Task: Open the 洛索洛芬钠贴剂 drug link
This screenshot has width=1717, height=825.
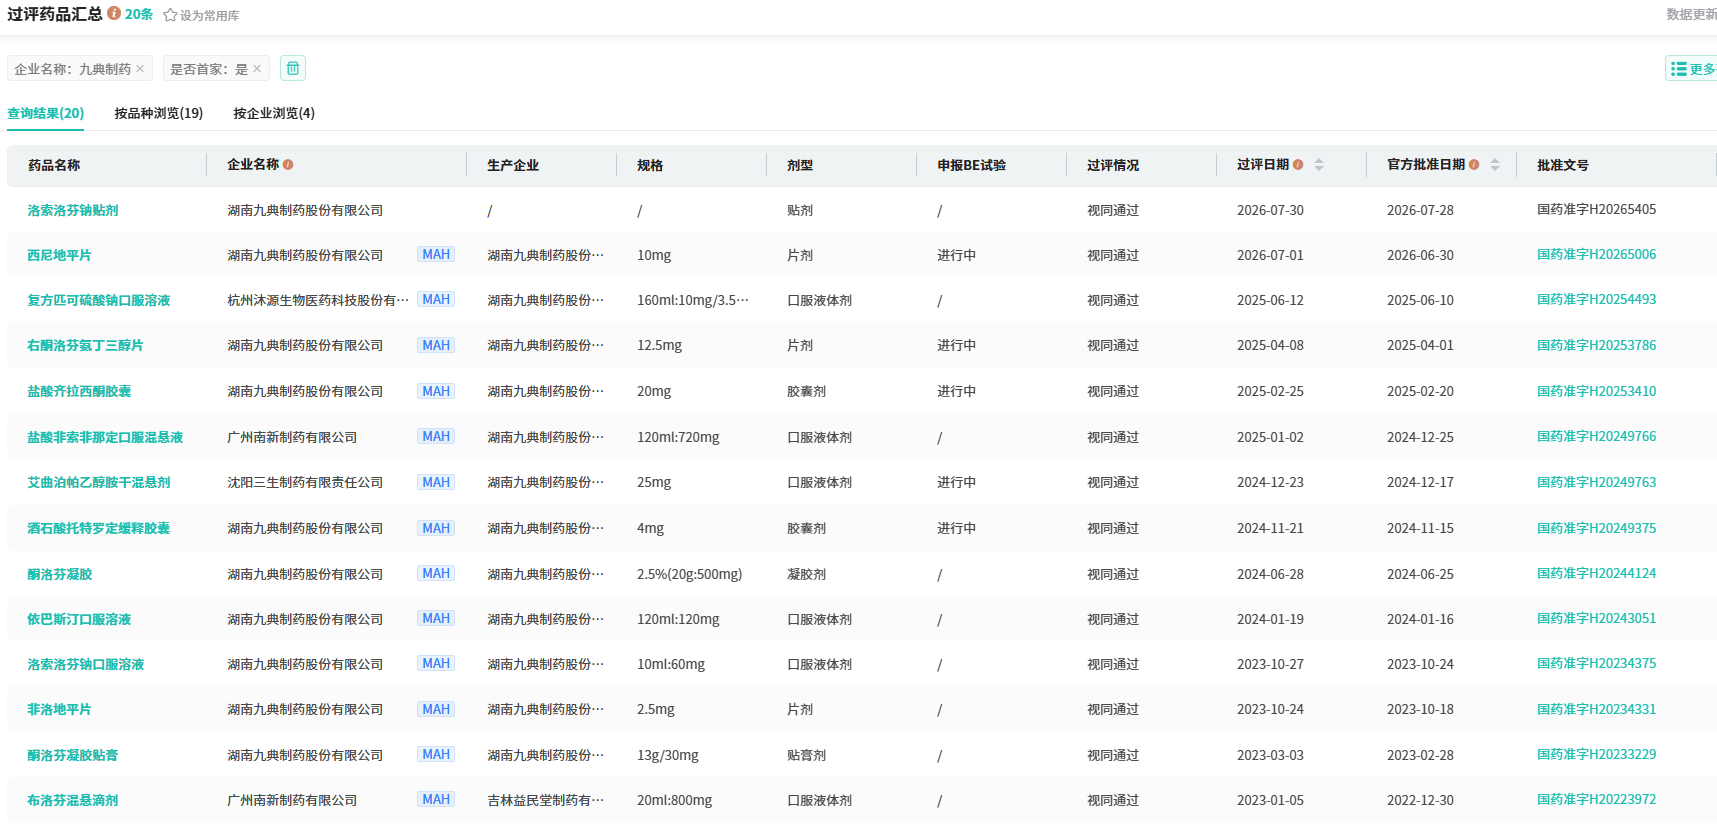Action: click(73, 211)
